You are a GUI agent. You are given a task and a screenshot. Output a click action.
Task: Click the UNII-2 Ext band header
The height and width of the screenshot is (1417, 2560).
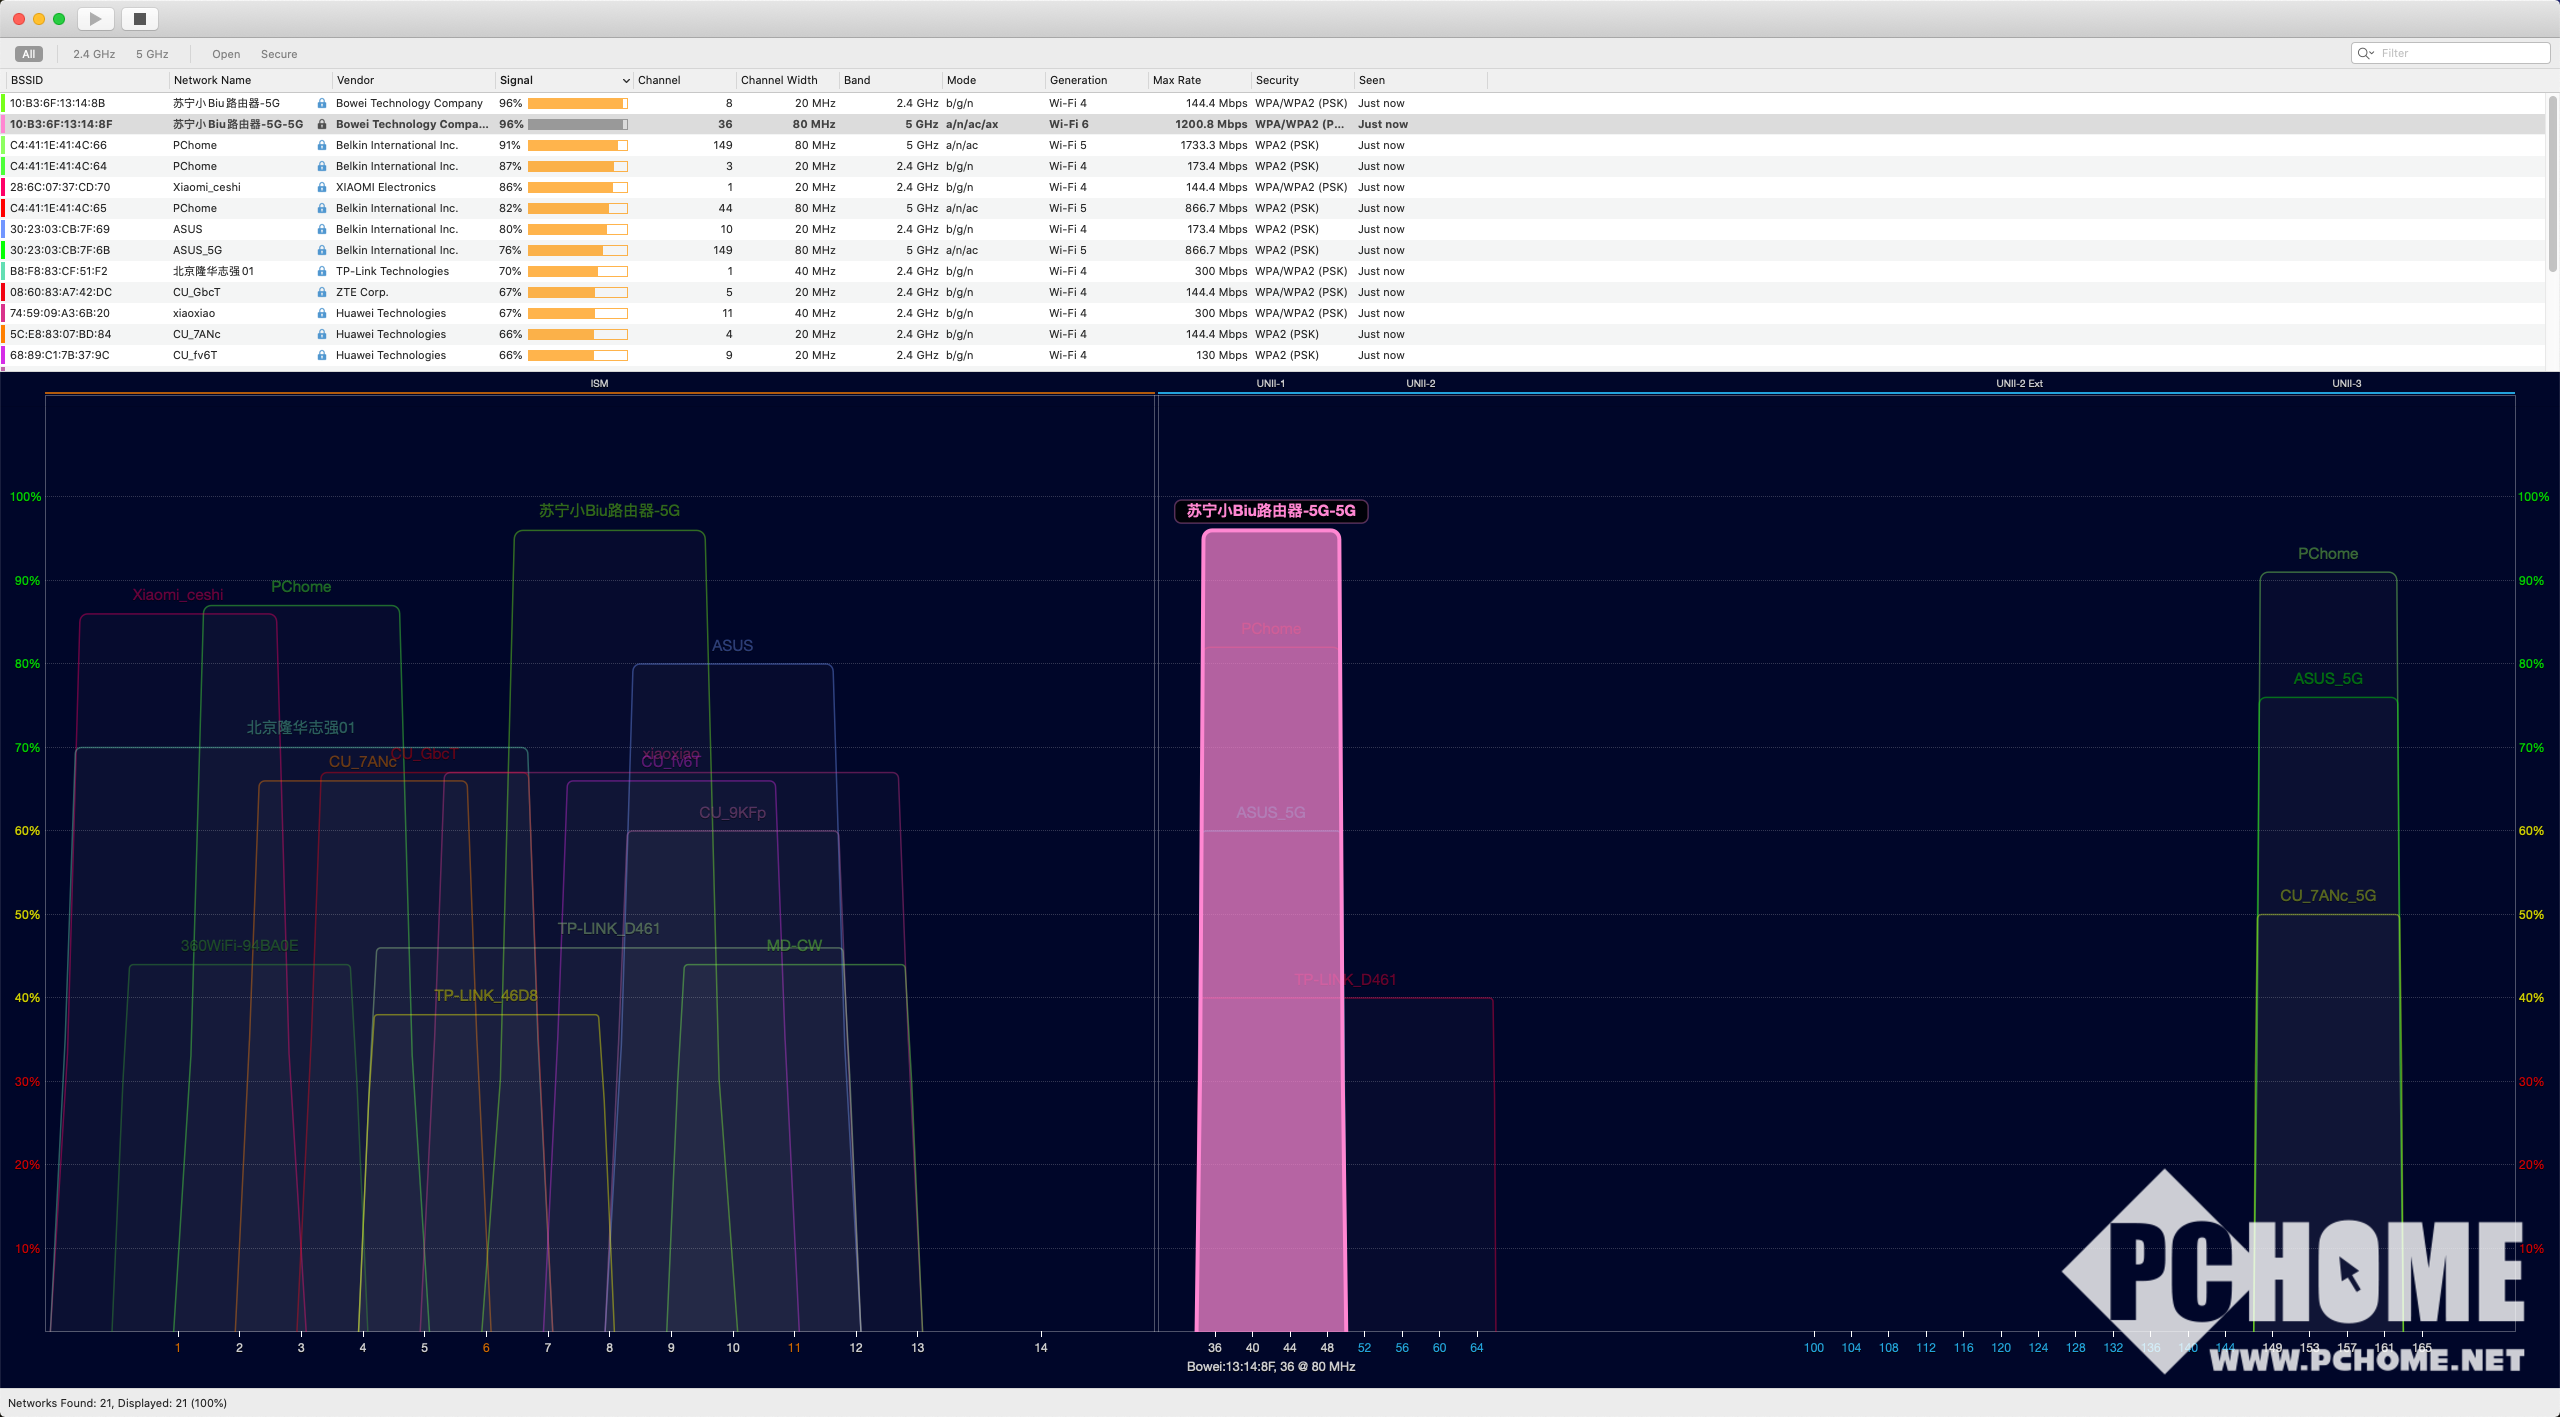coord(2019,384)
